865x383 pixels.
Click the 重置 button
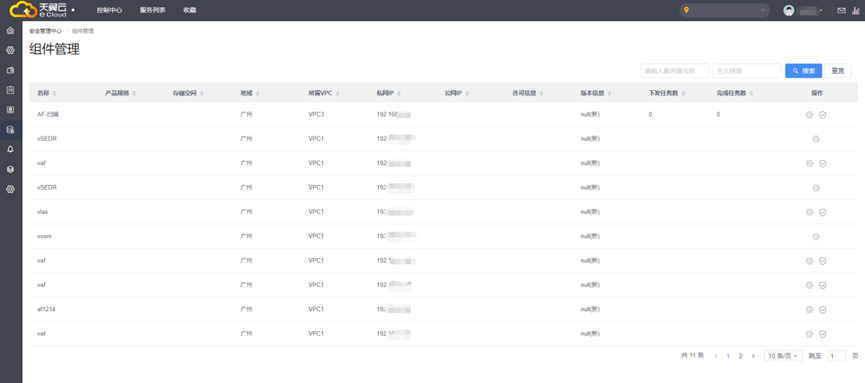click(x=838, y=71)
